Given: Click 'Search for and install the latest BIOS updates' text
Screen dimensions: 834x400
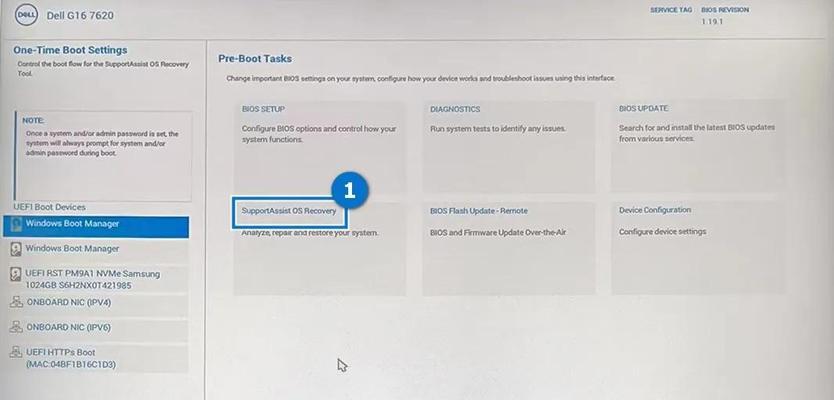Looking at the screenshot, I should (x=697, y=133).
